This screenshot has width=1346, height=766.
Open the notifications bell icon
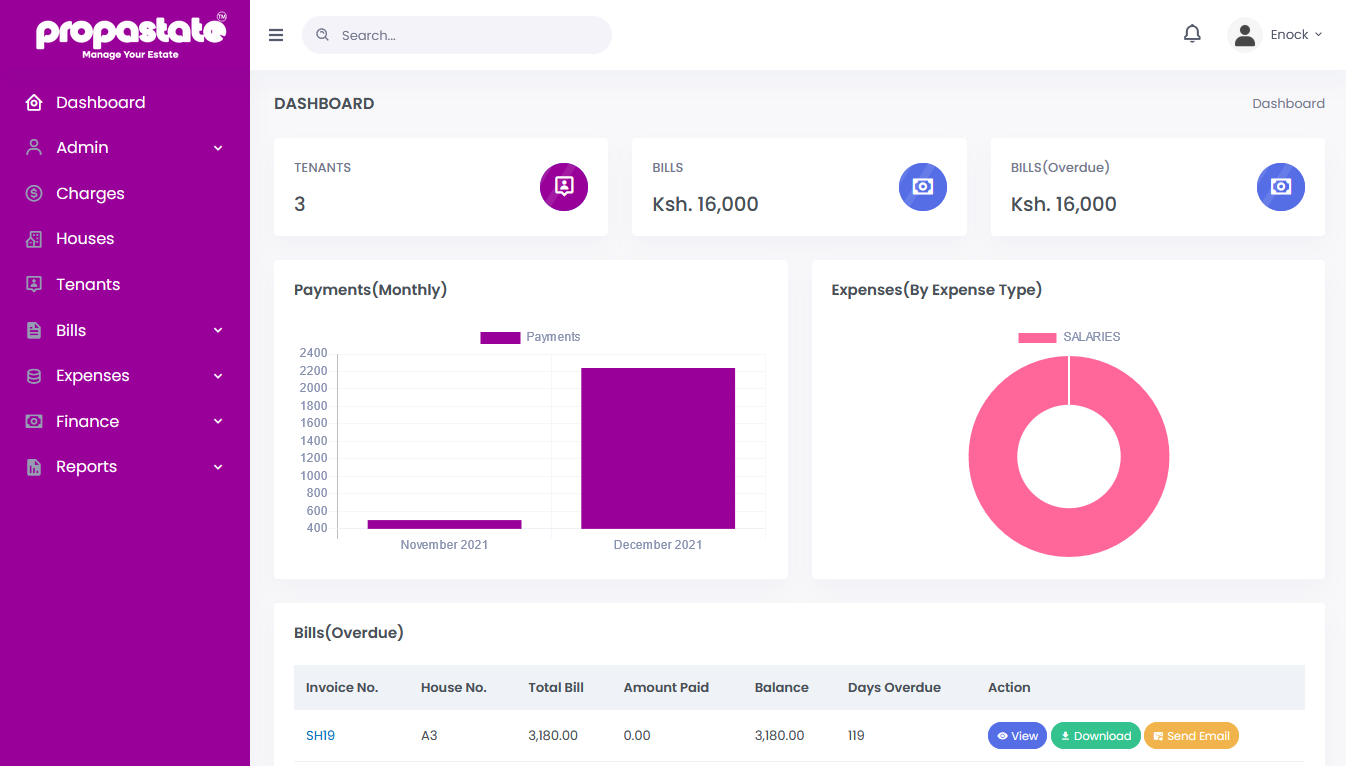tap(1192, 35)
